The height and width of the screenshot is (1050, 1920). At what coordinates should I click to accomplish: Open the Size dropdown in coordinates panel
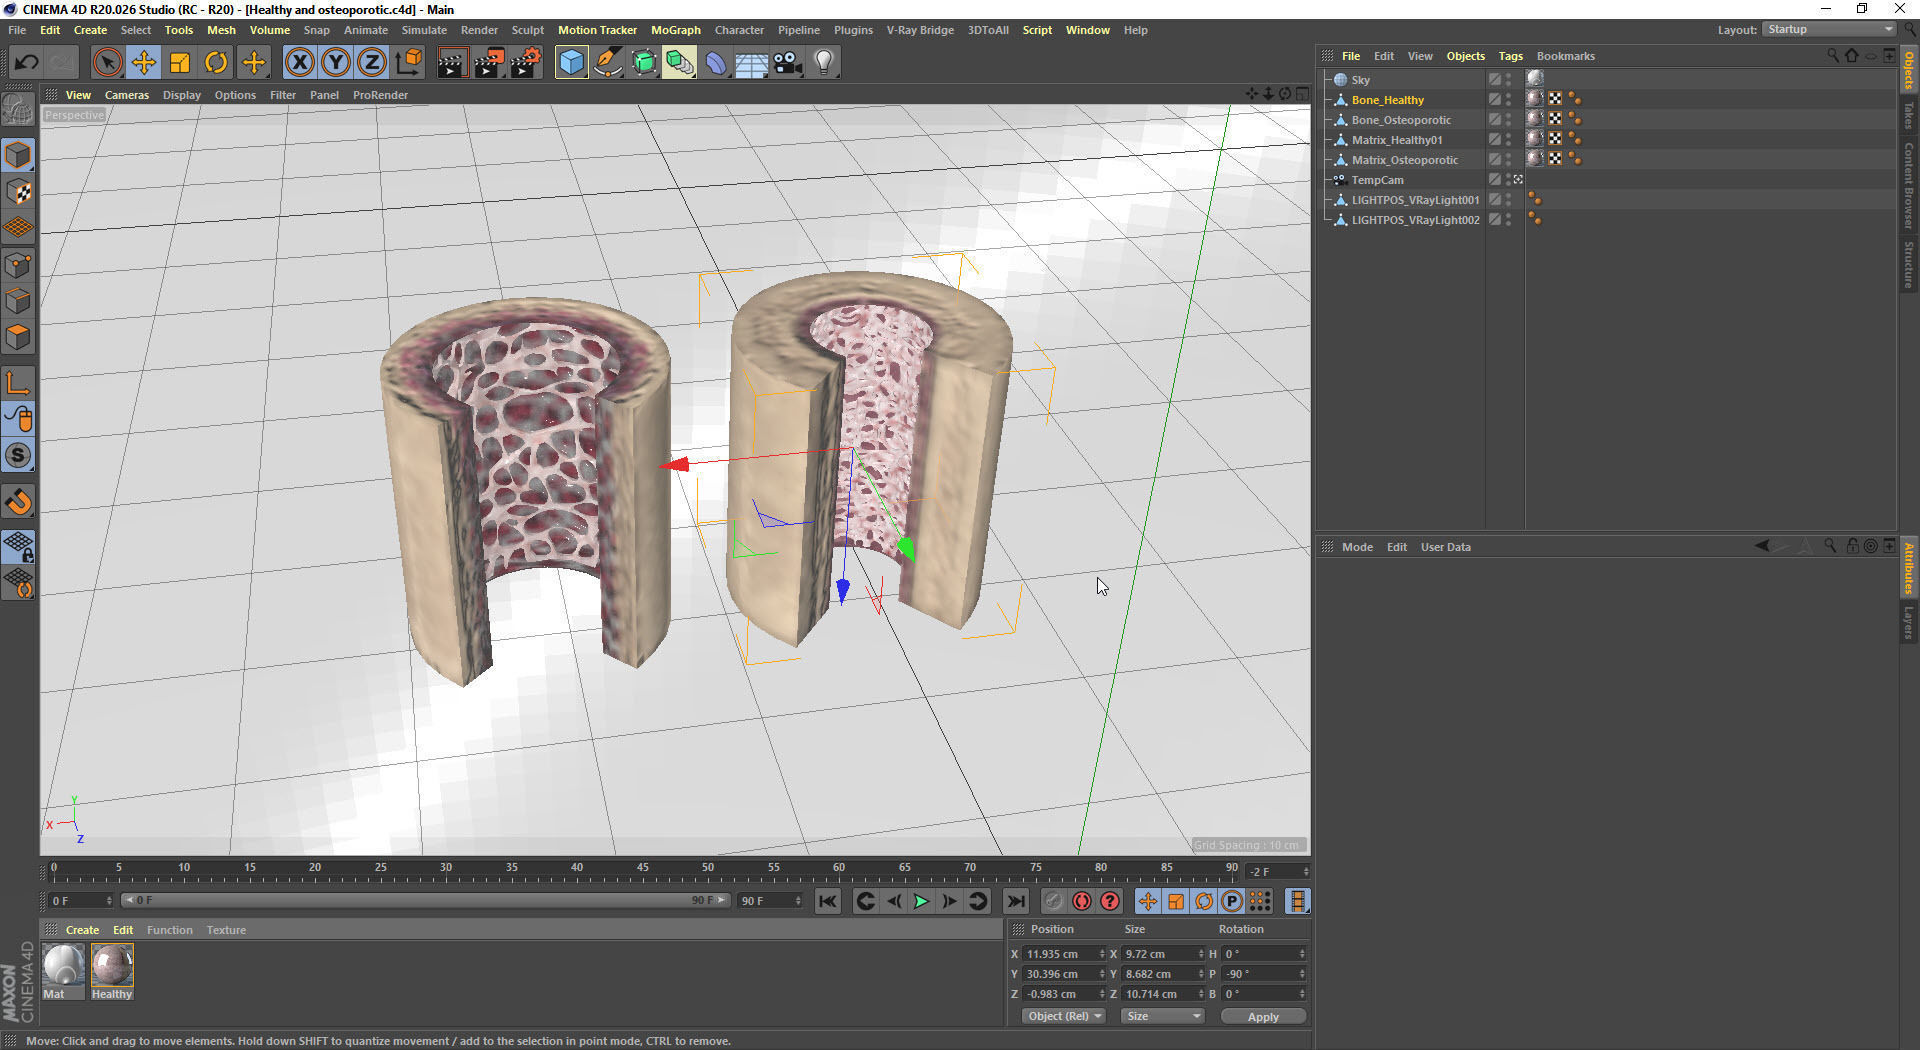(x=1161, y=1015)
